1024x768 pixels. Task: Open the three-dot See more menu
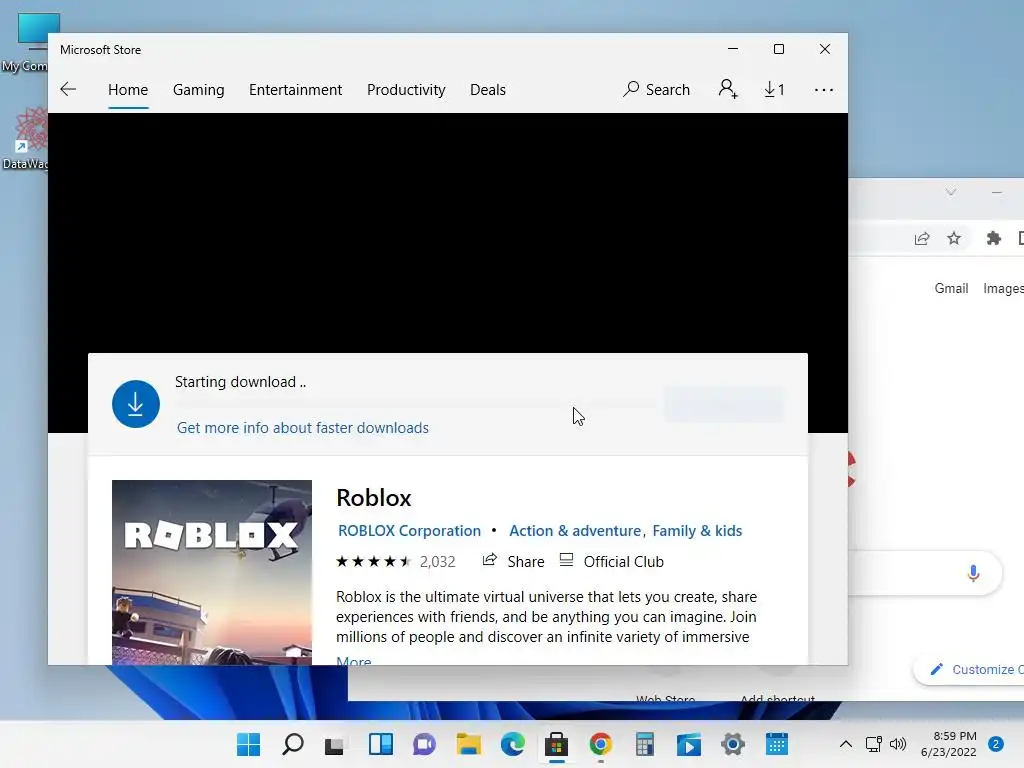click(x=824, y=89)
